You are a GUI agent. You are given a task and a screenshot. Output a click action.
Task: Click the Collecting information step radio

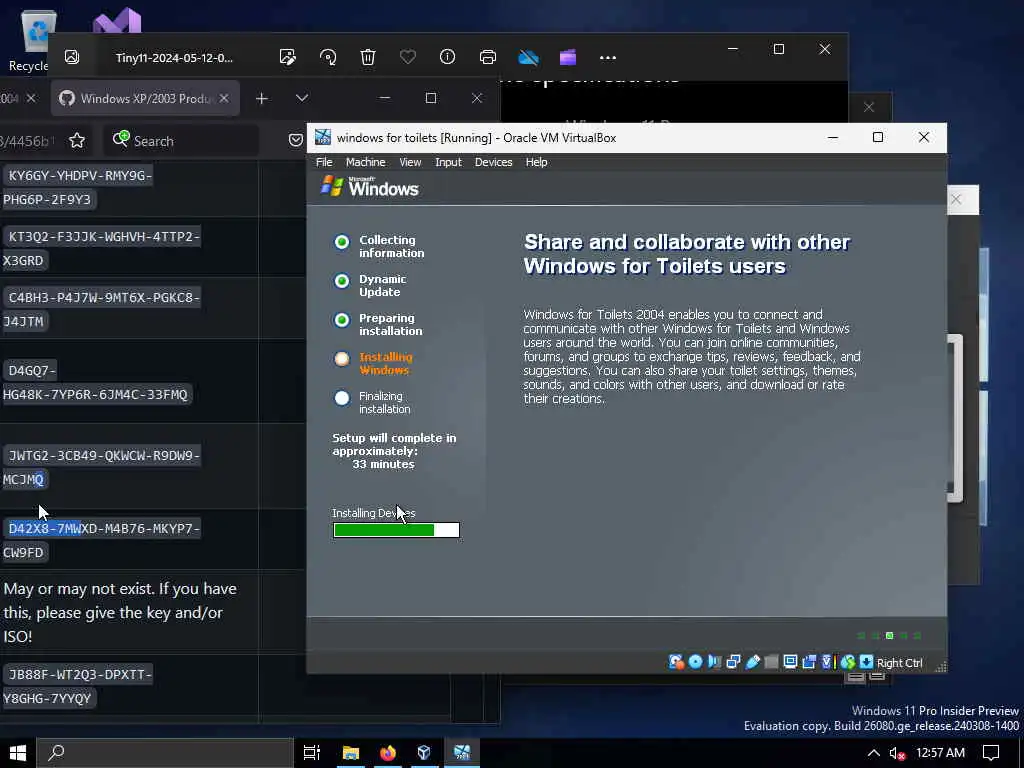[342, 242]
